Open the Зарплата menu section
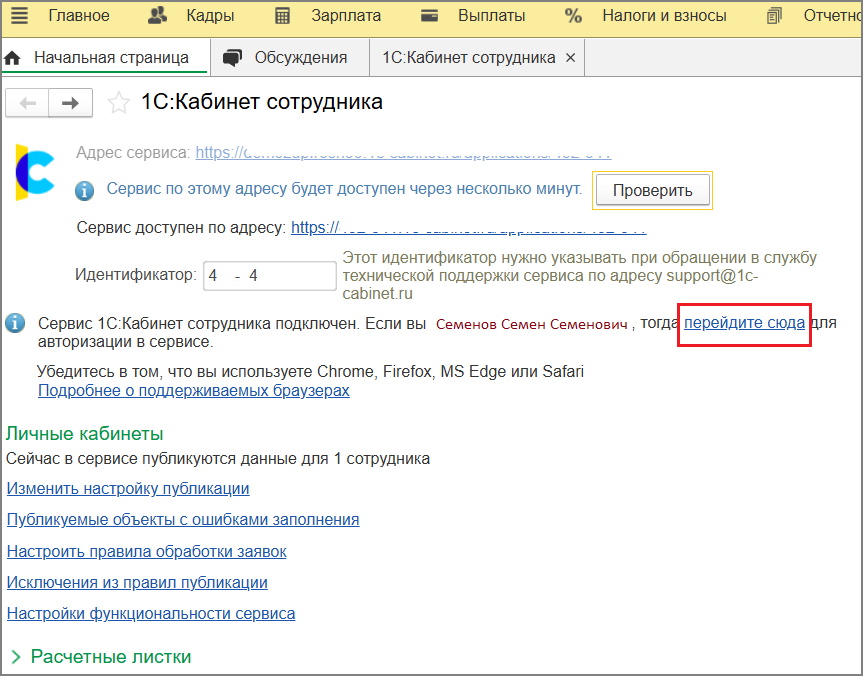This screenshot has width=863, height=676. coord(346,15)
